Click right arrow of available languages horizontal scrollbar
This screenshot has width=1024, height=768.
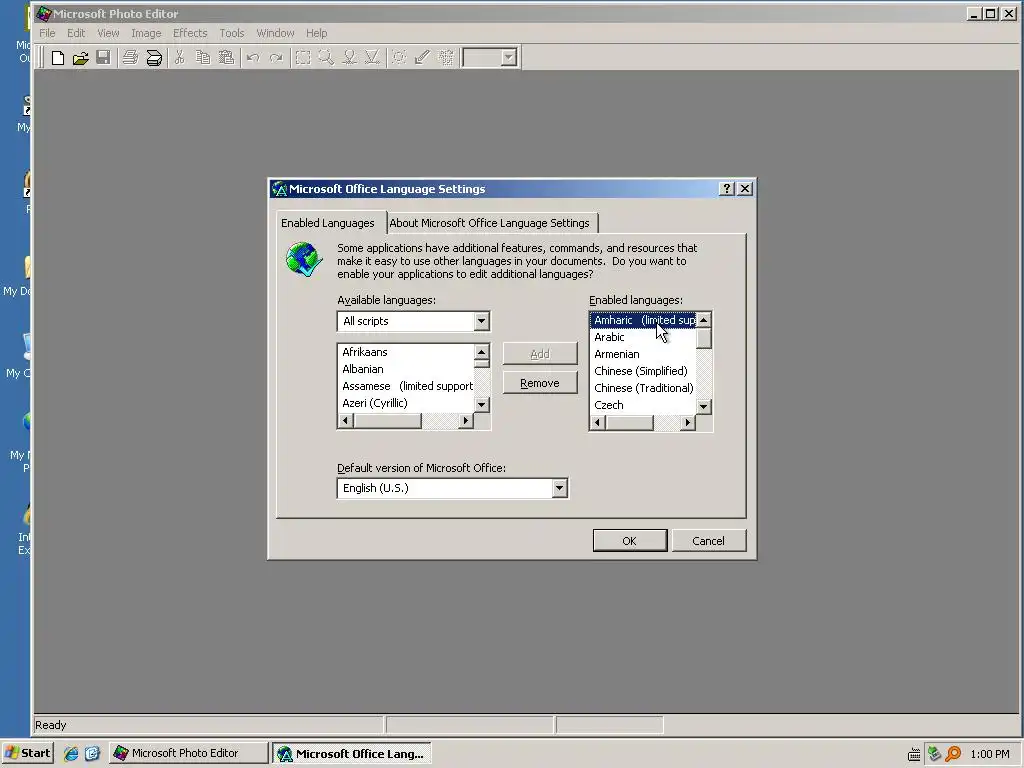(465, 421)
